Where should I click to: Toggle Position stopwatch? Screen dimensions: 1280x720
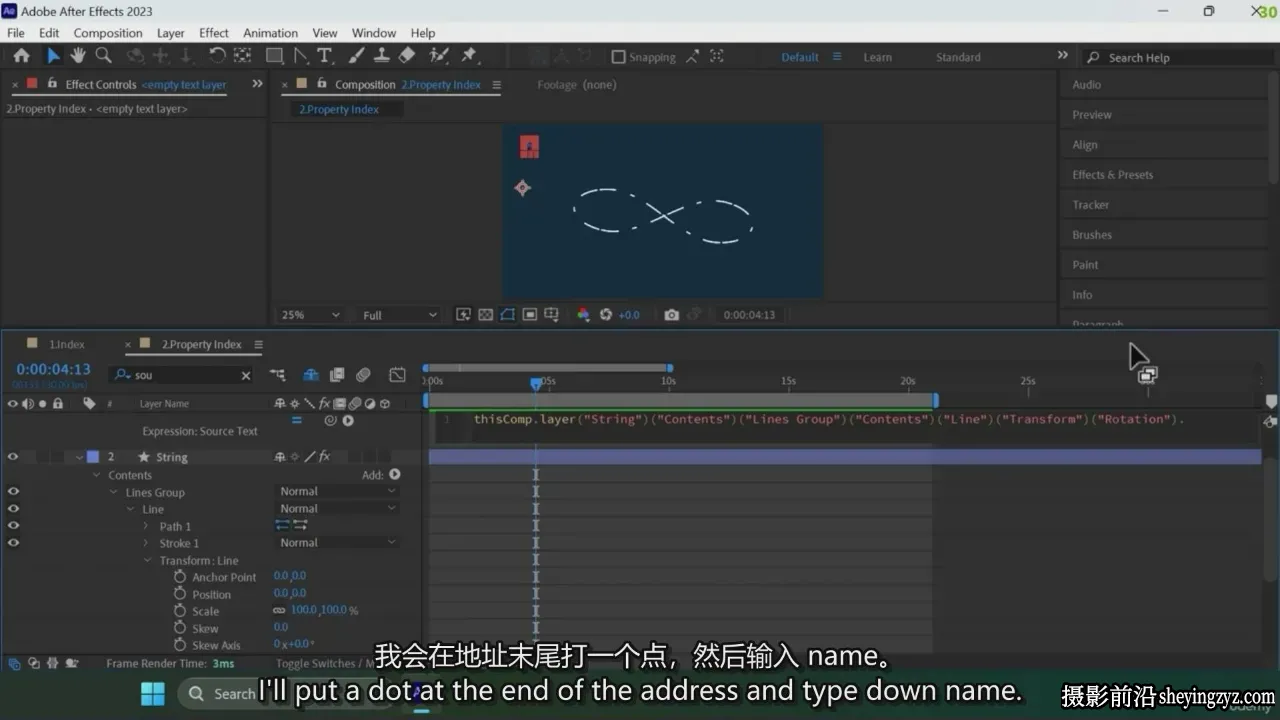point(180,594)
